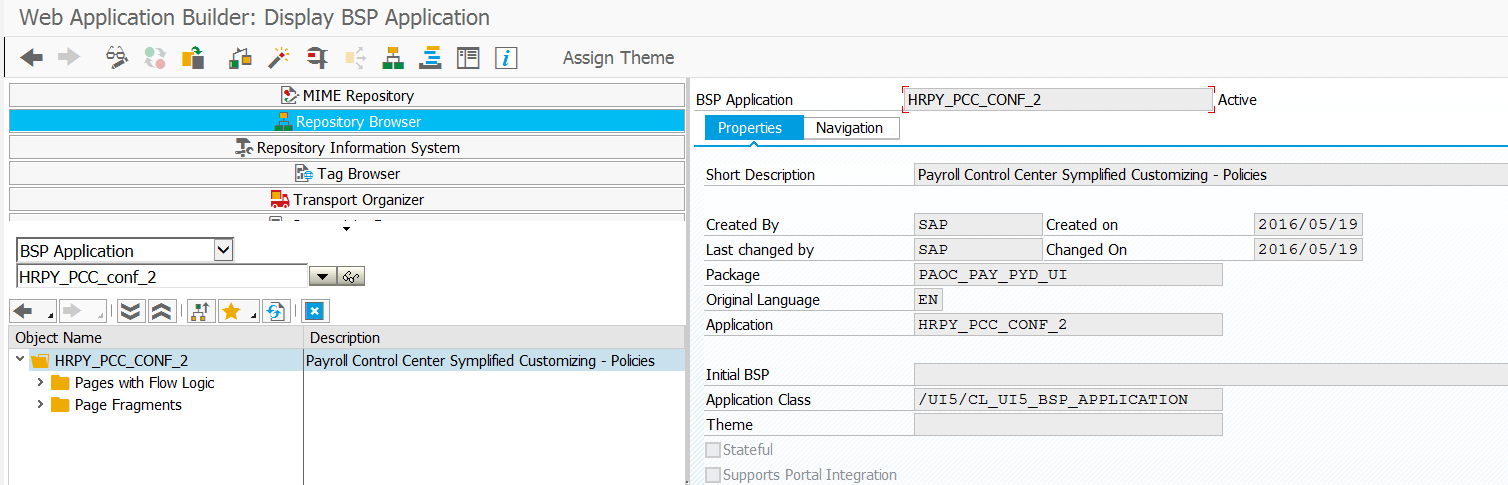Close object list blue X icon
This screenshot has height=485, width=1508.
point(316,311)
